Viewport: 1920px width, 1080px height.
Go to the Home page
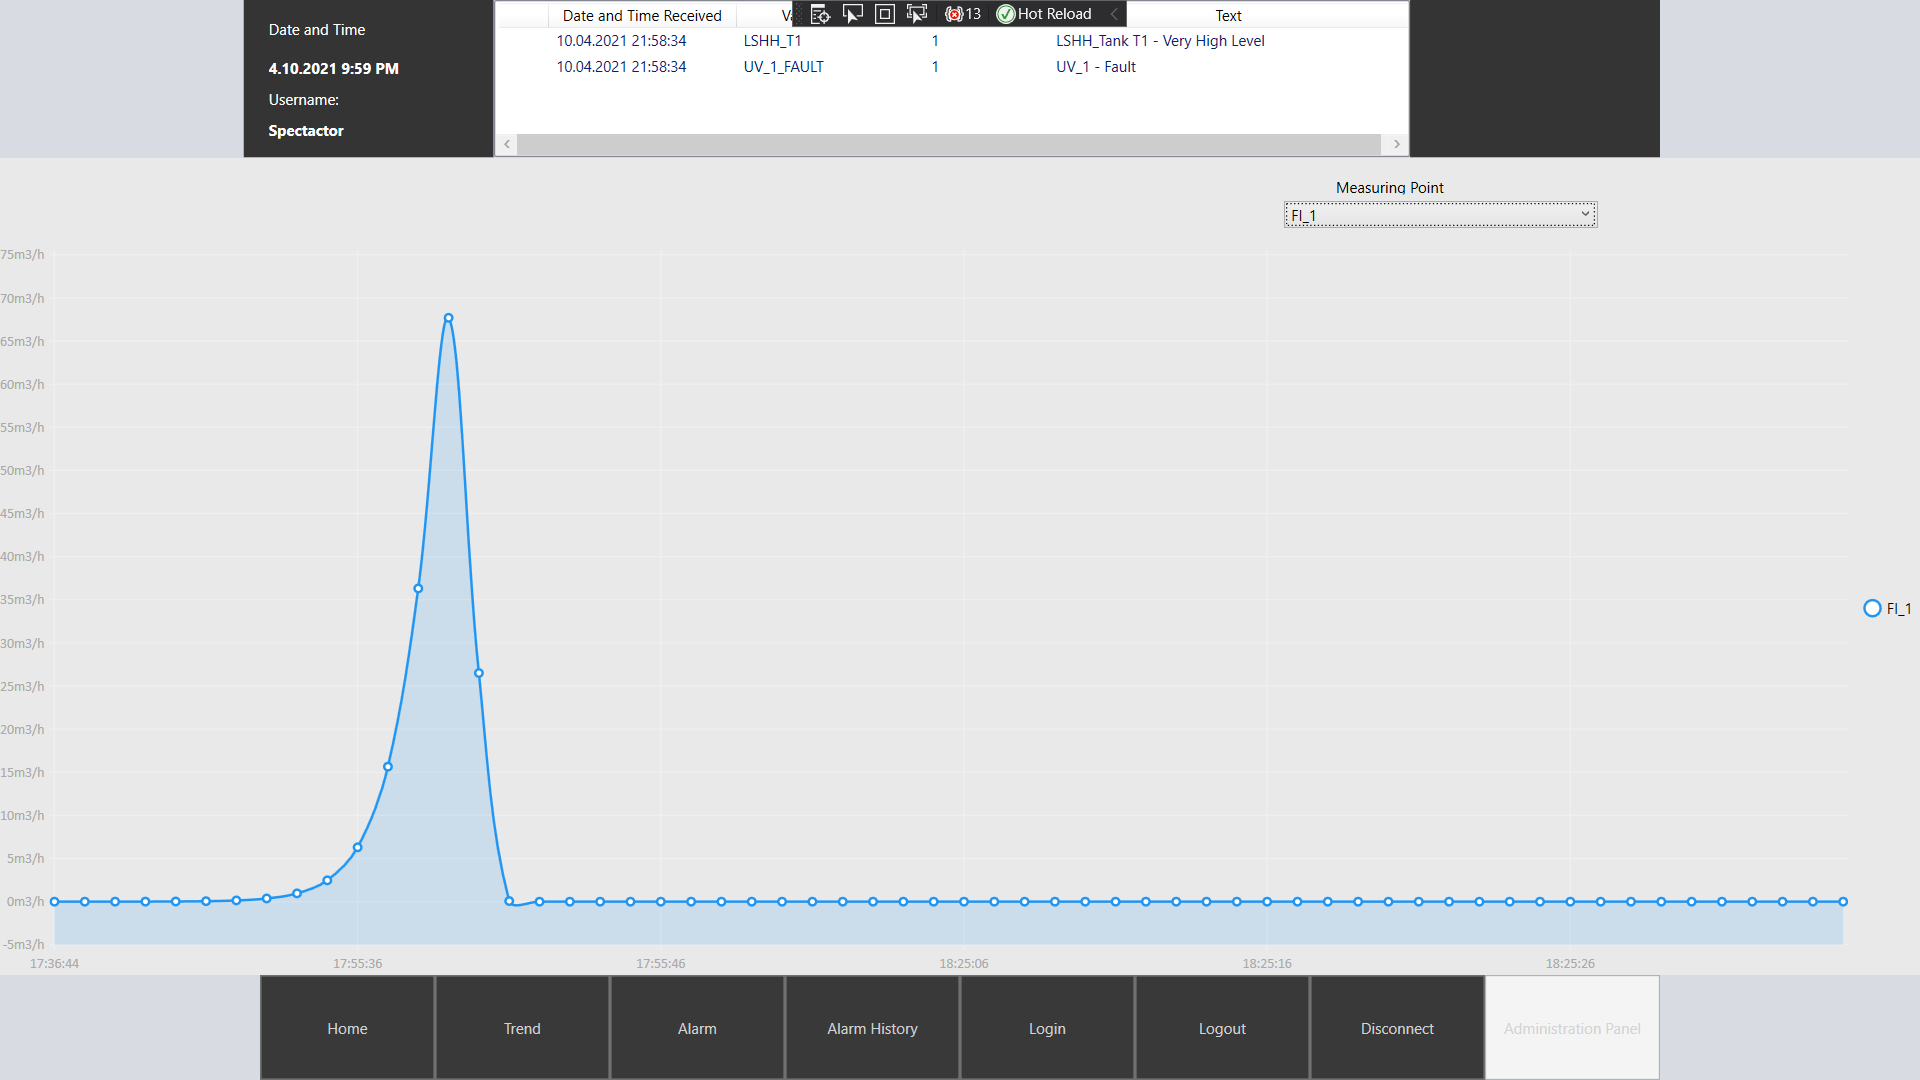[x=347, y=1028]
